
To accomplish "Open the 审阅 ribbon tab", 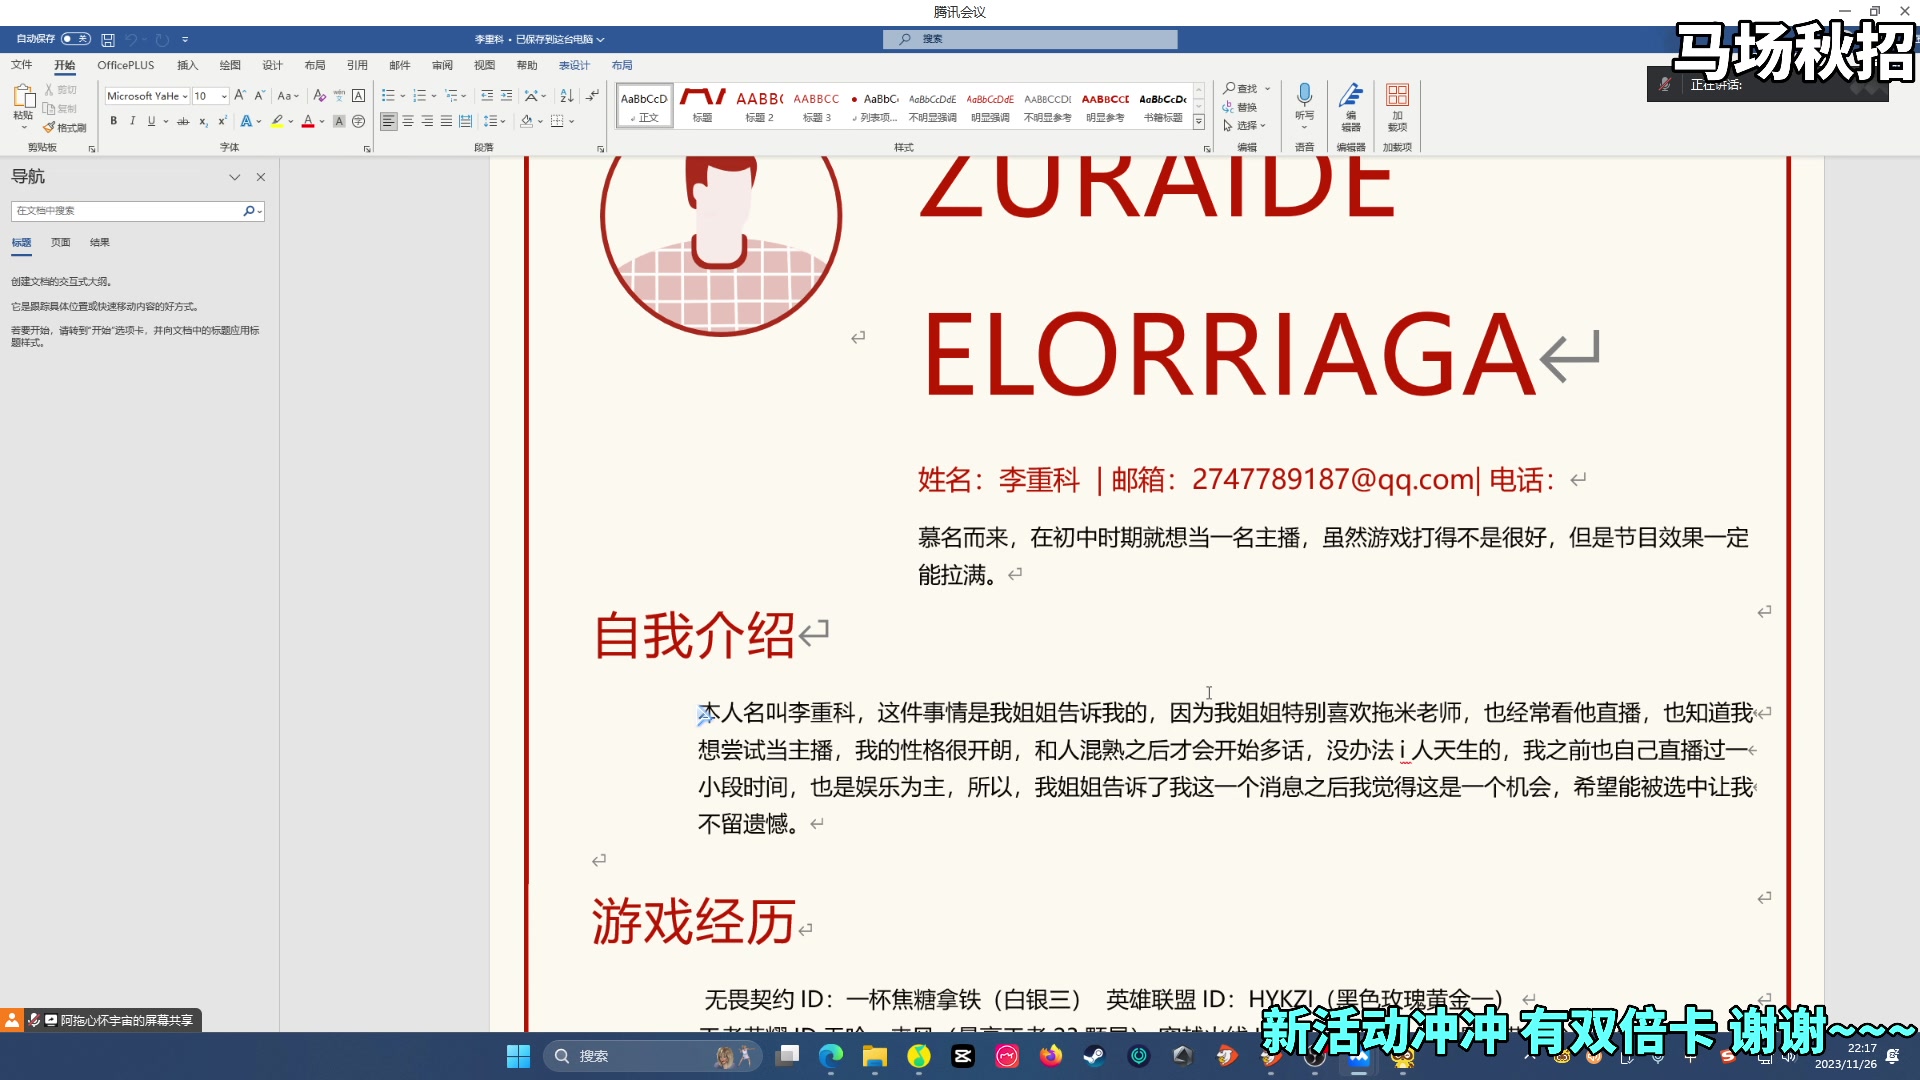I will point(443,65).
